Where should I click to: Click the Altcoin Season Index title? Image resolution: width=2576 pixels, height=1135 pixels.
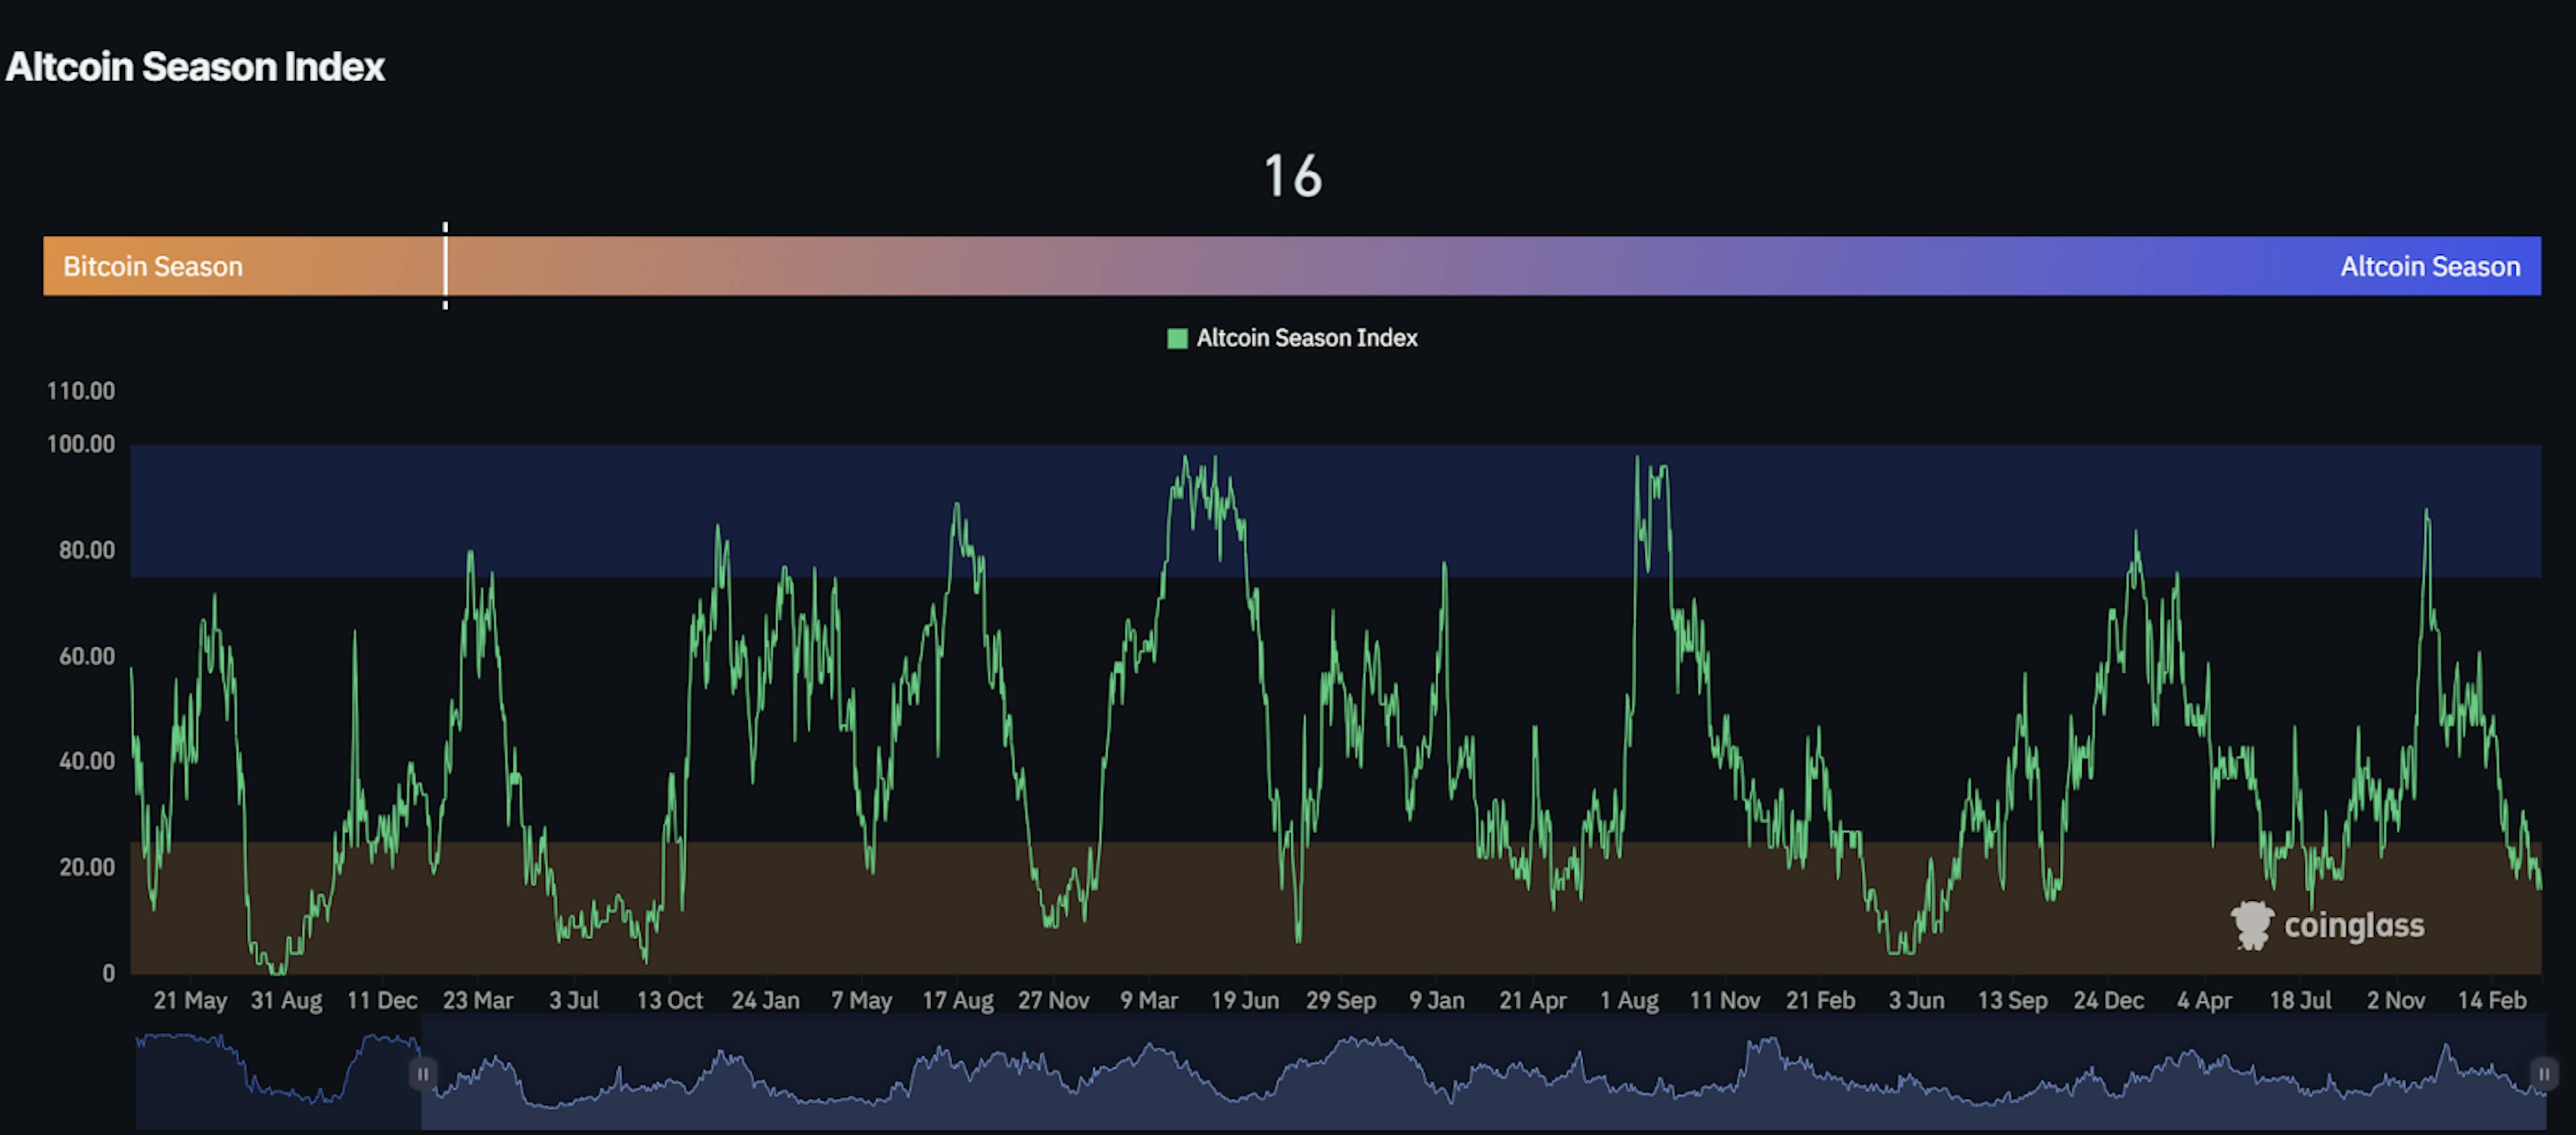click(196, 67)
